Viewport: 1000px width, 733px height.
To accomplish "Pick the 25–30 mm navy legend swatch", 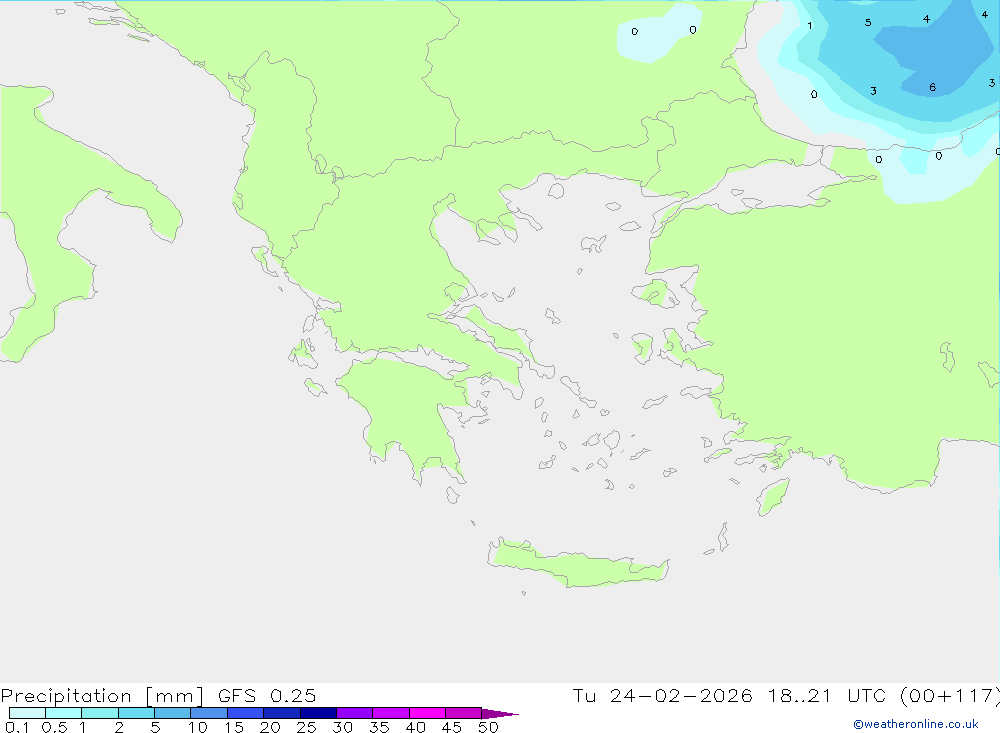I will (x=318, y=713).
